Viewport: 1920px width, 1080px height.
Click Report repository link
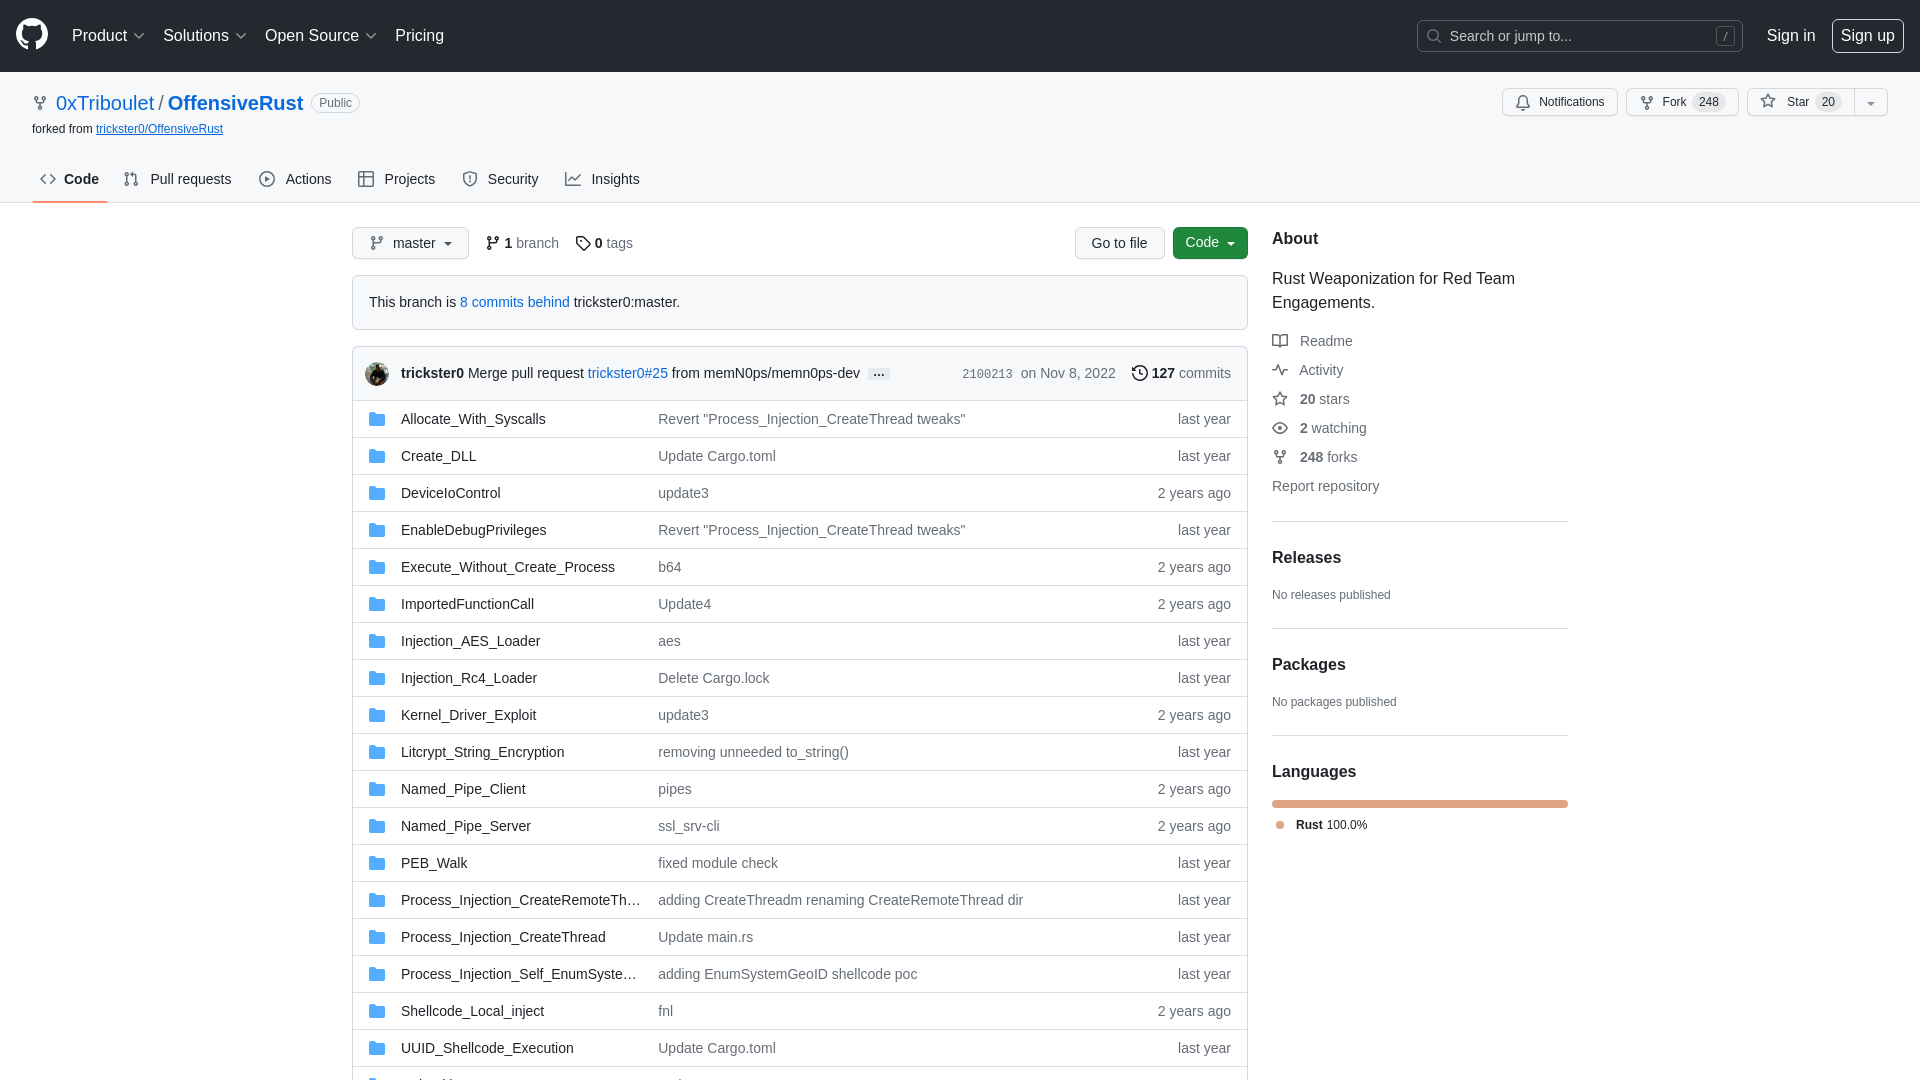[1325, 486]
